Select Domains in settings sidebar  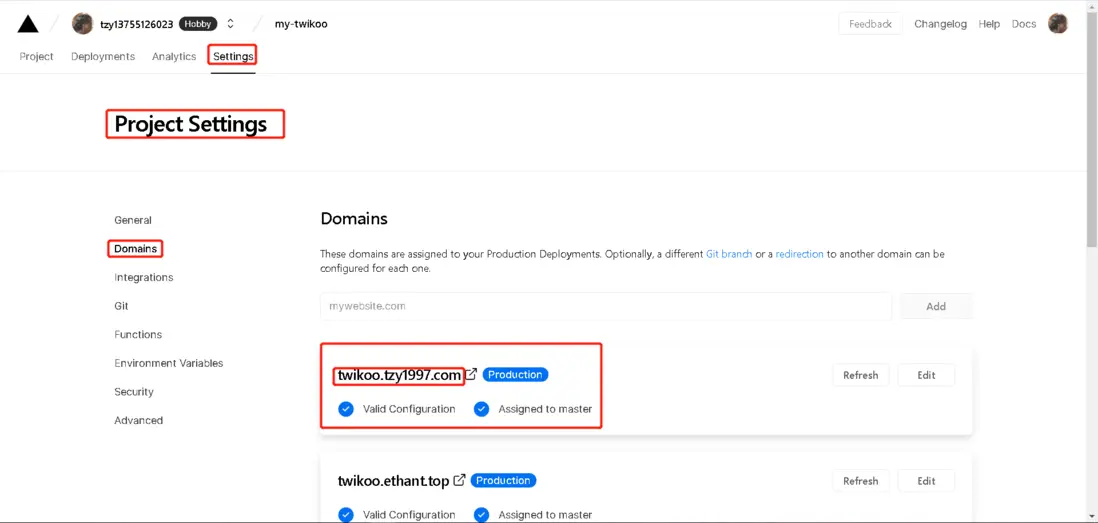coord(134,249)
